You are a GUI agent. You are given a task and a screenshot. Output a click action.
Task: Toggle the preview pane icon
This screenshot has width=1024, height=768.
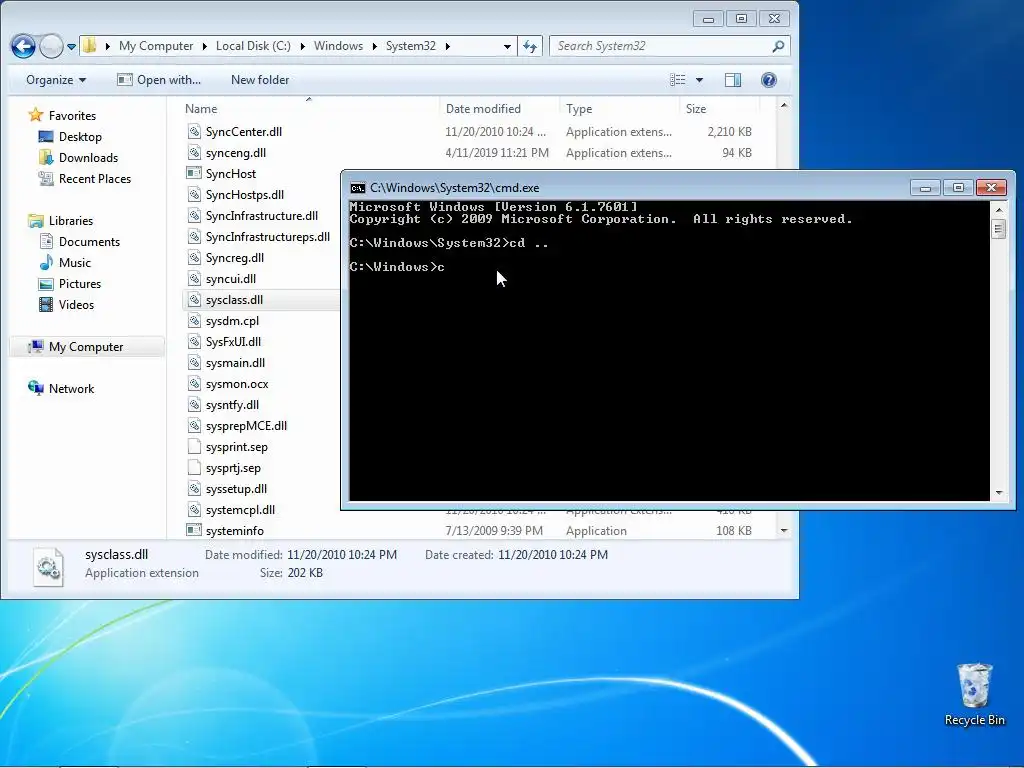(x=733, y=80)
